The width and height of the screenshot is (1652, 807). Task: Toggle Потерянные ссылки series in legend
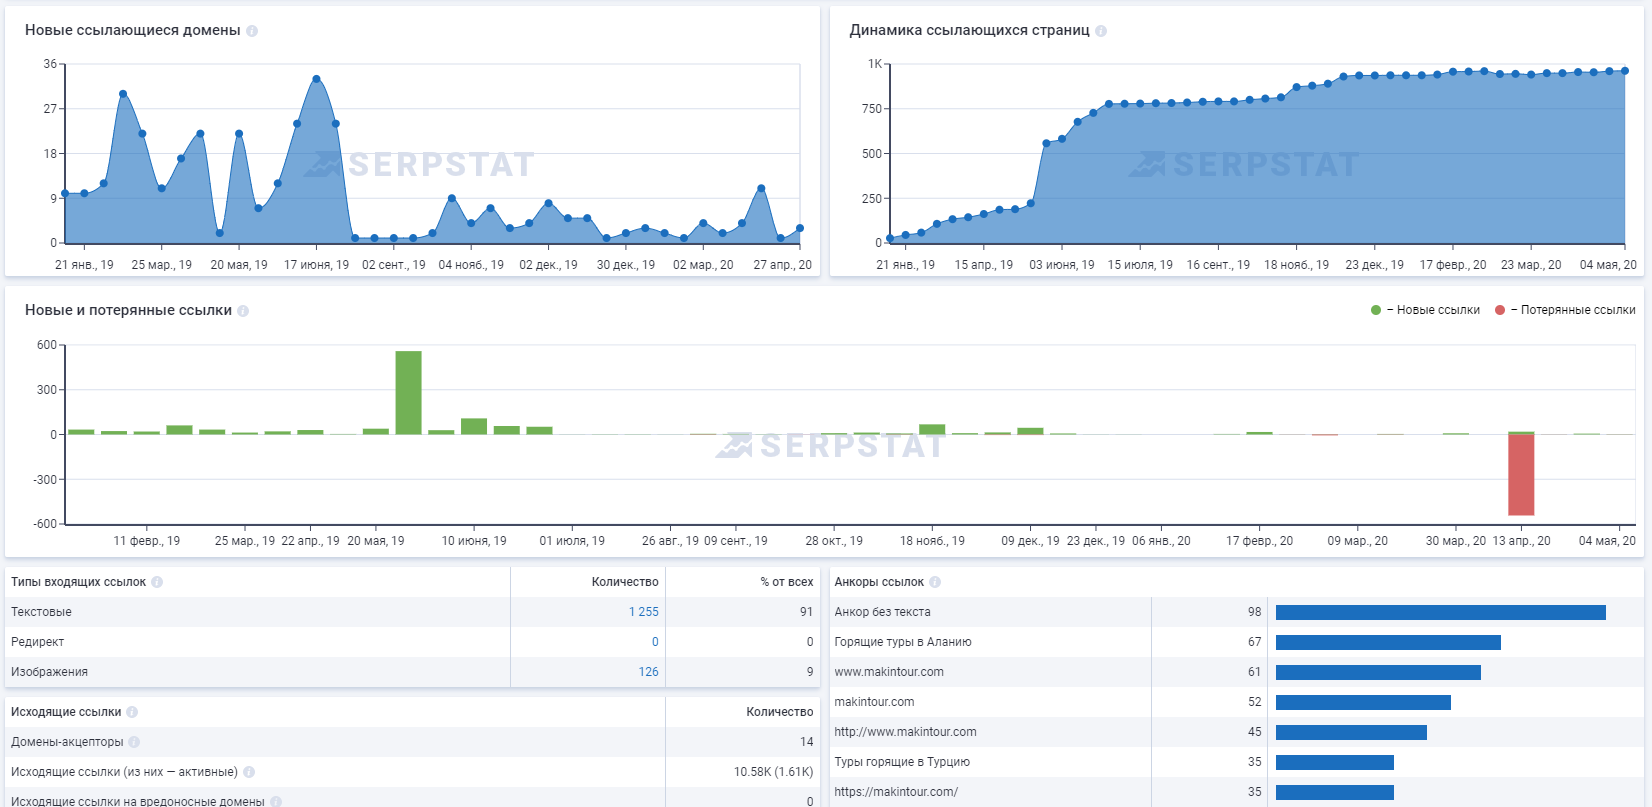tap(1566, 310)
